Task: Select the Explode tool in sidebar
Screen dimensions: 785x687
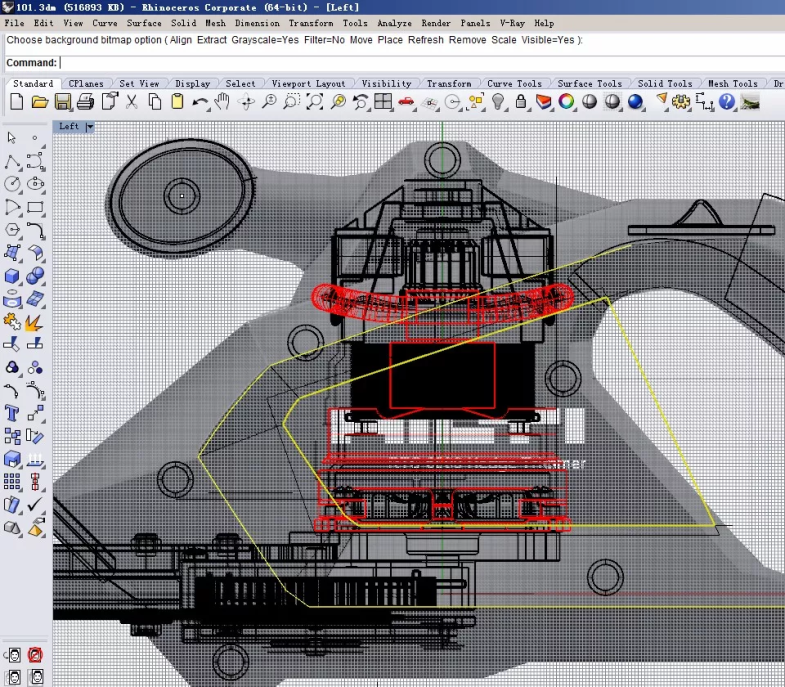Action: click(34, 322)
